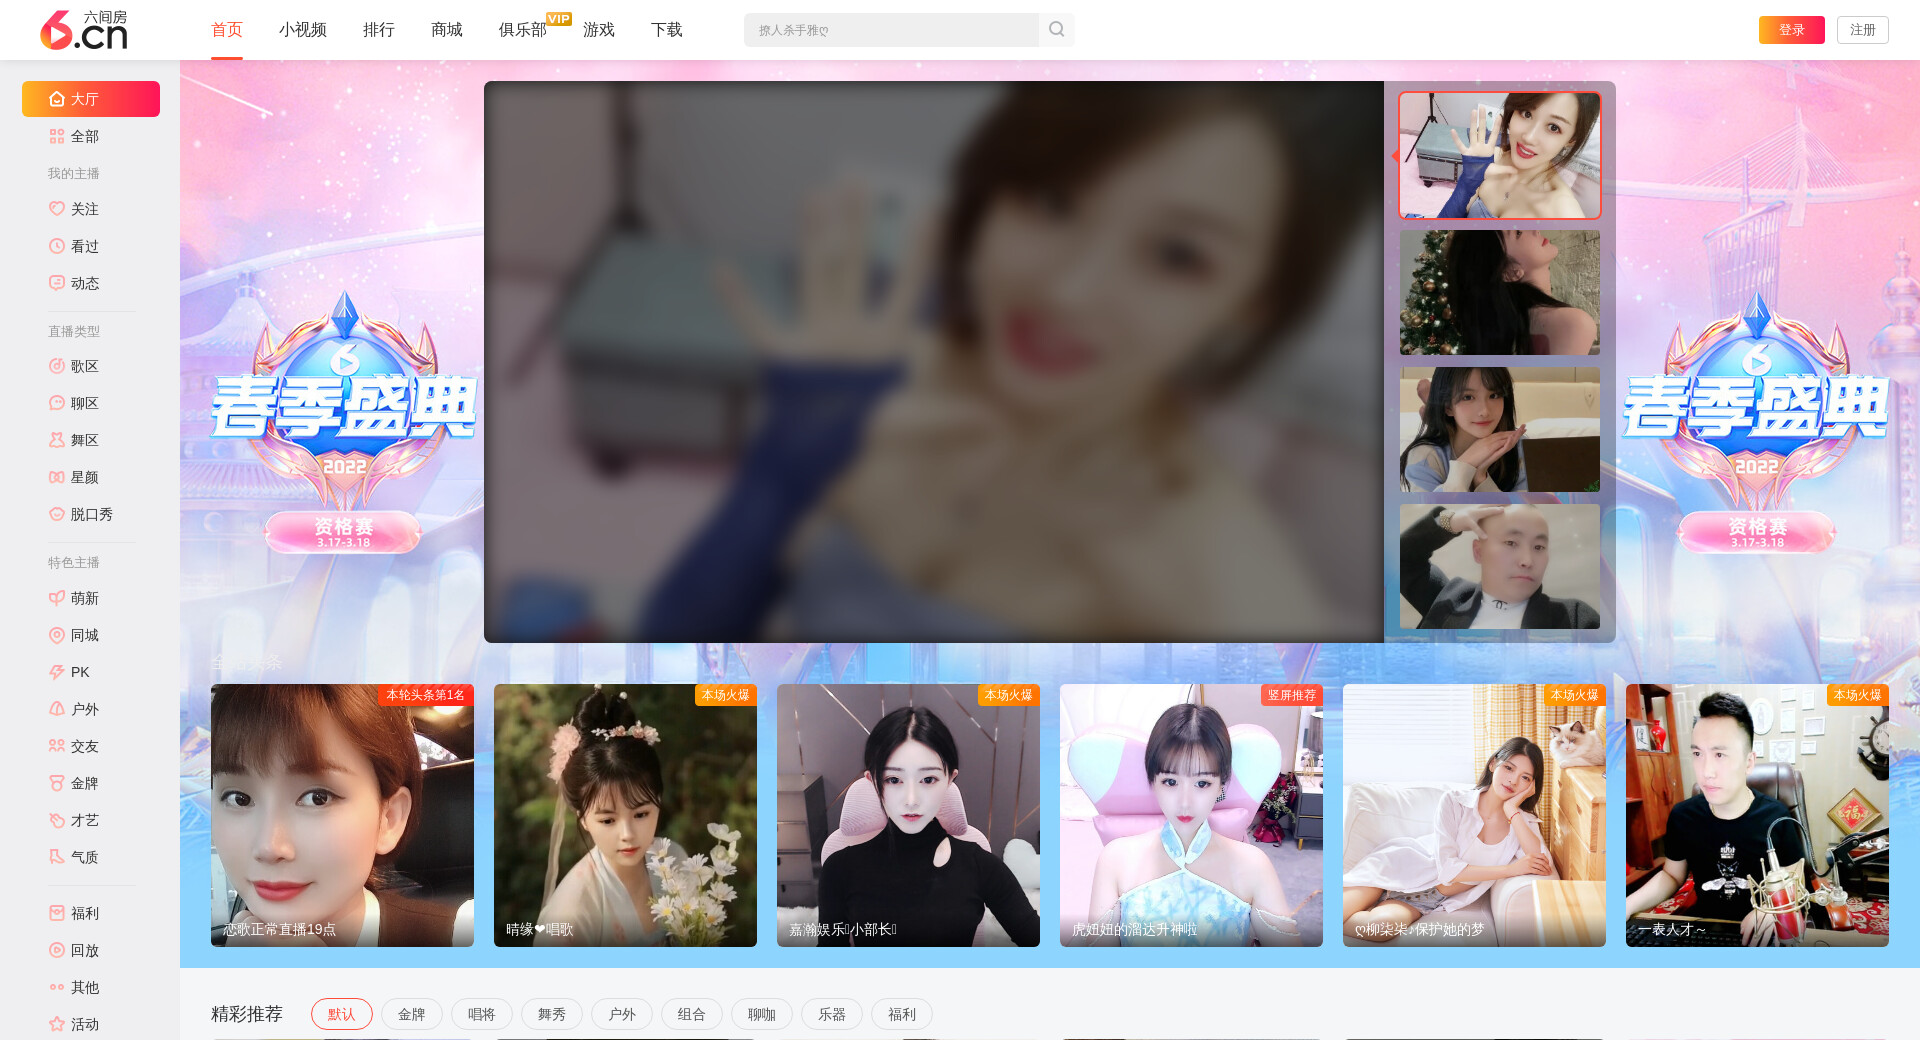Open the 小视频 navigation tab
Image resolution: width=1920 pixels, height=1040 pixels.
pyautogui.click(x=303, y=30)
